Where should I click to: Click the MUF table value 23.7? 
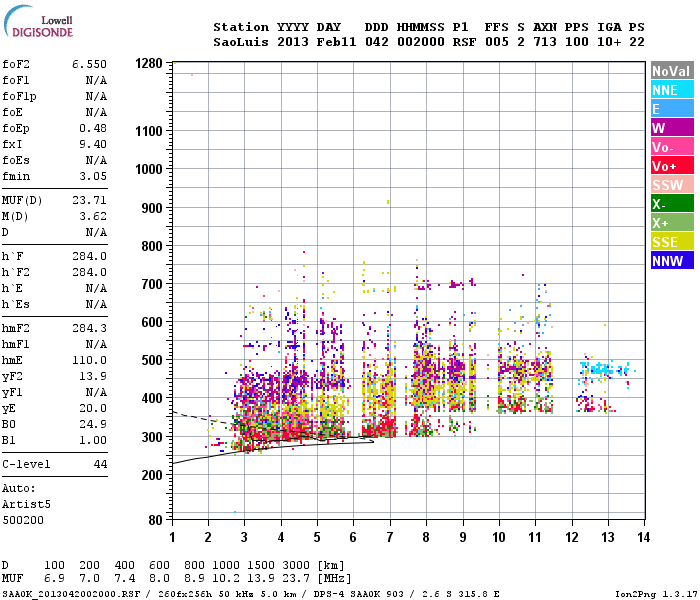tap(296, 579)
